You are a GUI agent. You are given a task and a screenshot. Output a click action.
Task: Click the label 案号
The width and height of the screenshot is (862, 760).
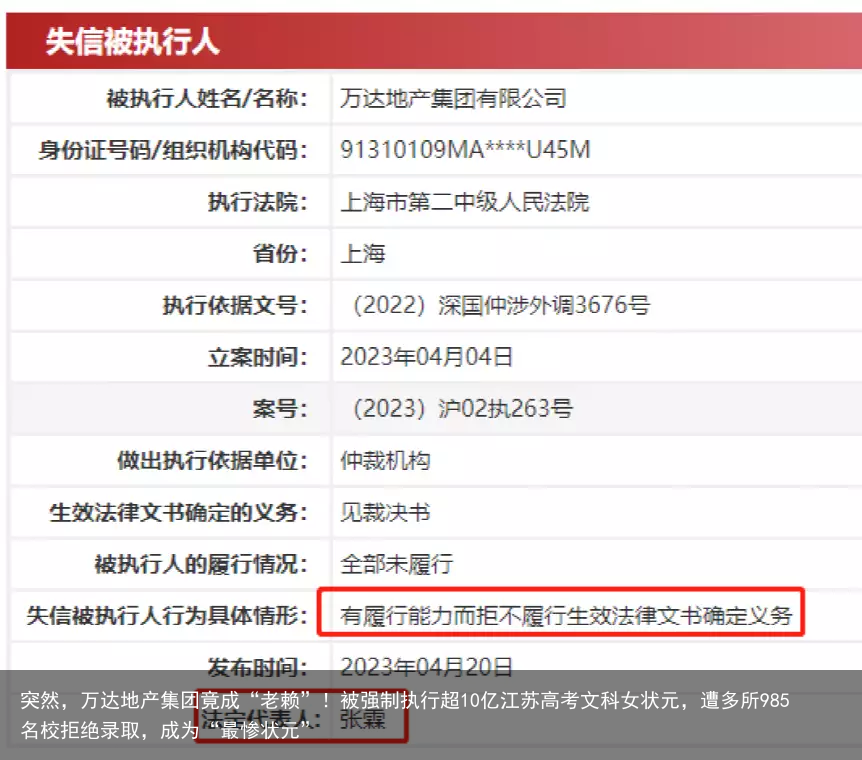click(280, 409)
